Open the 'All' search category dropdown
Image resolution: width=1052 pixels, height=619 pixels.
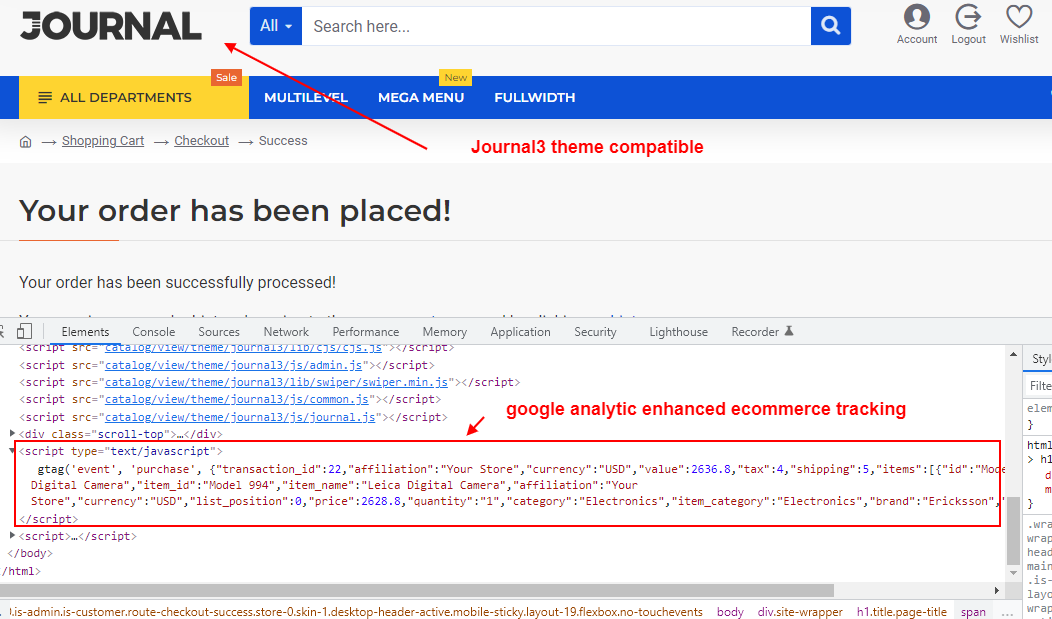click(275, 26)
